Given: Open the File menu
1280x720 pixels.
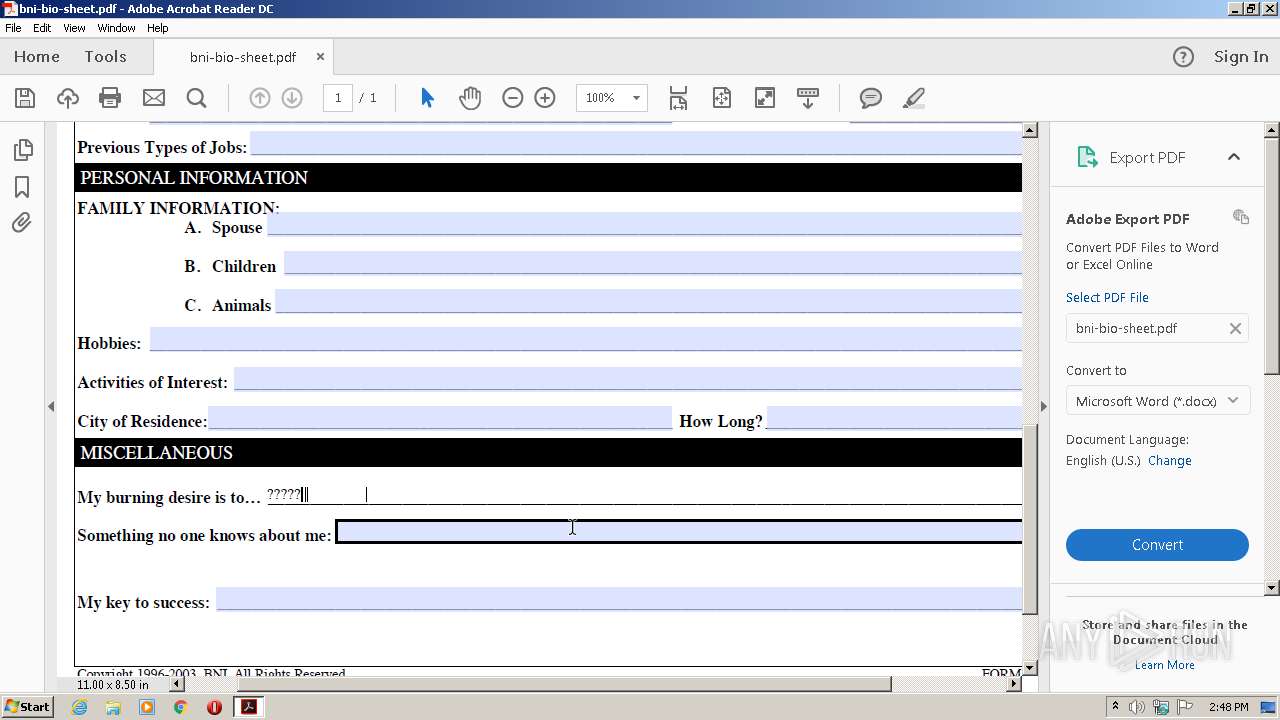Looking at the screenshot, I should point(13,28).
